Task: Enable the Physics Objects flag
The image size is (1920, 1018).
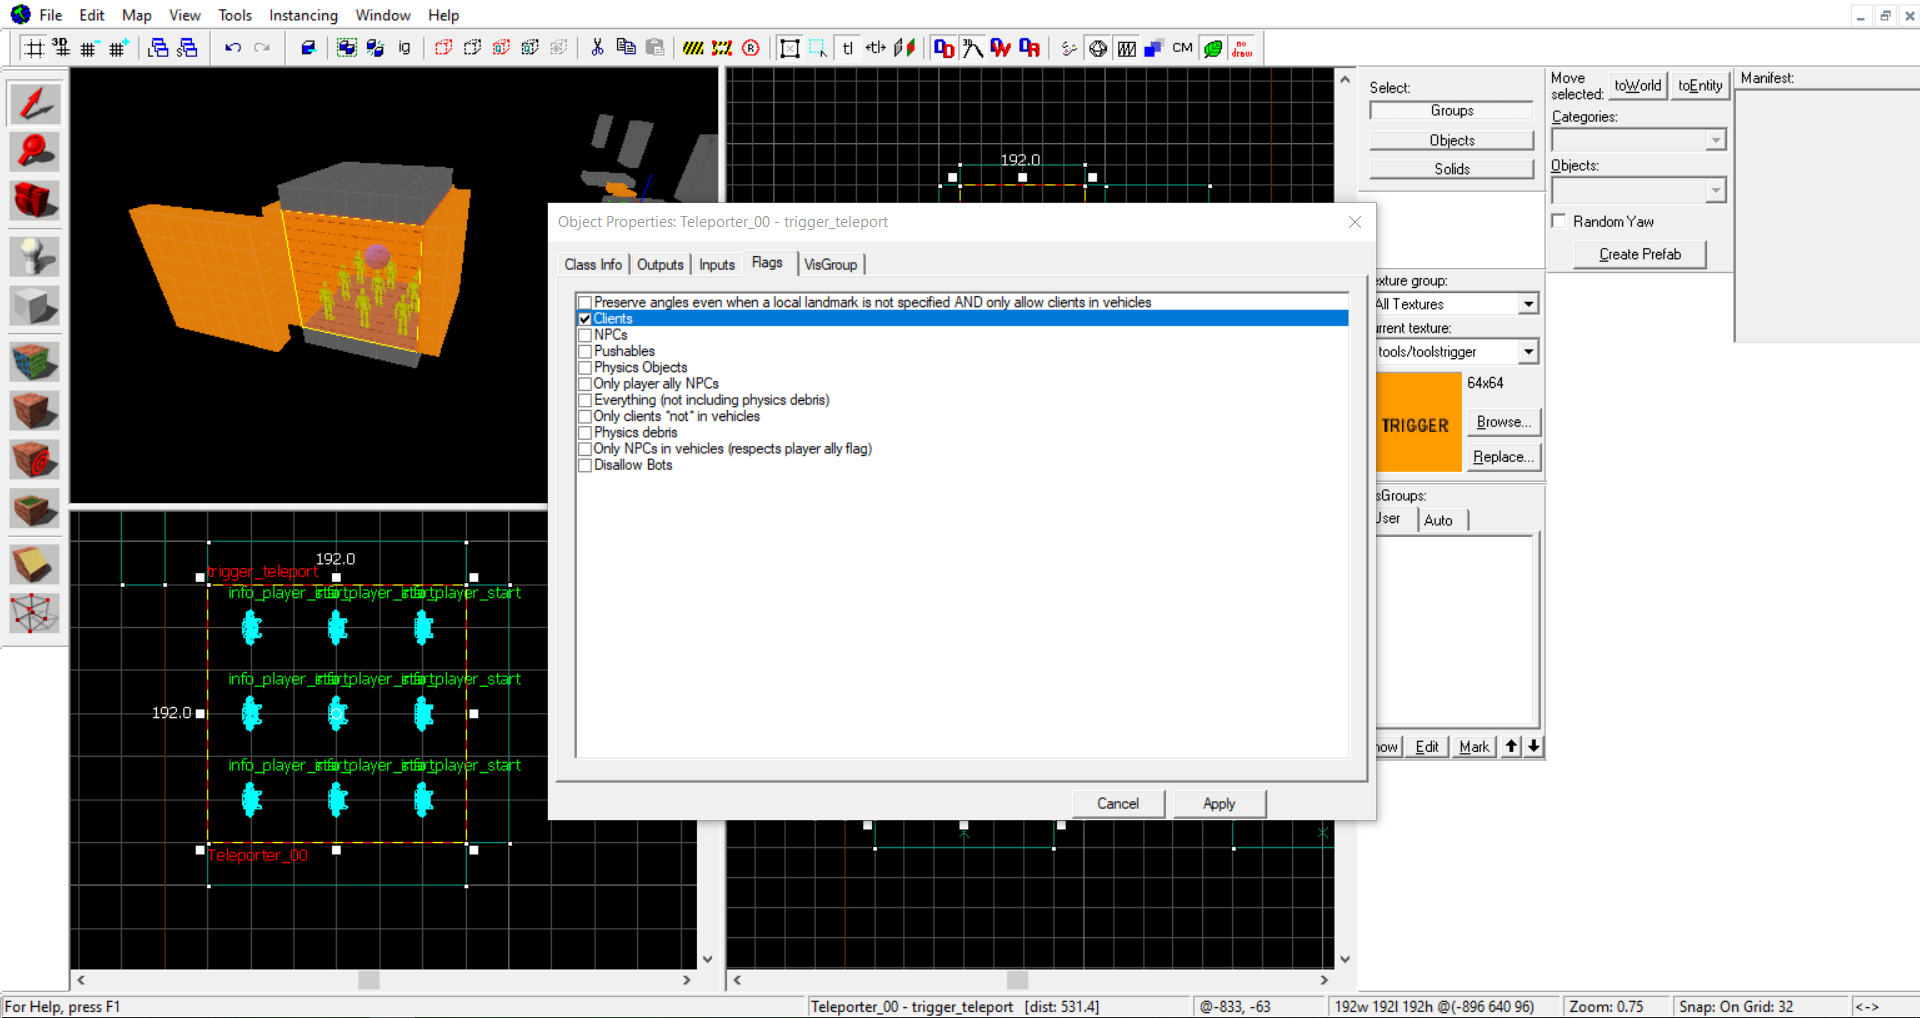Action: [585, 368]
